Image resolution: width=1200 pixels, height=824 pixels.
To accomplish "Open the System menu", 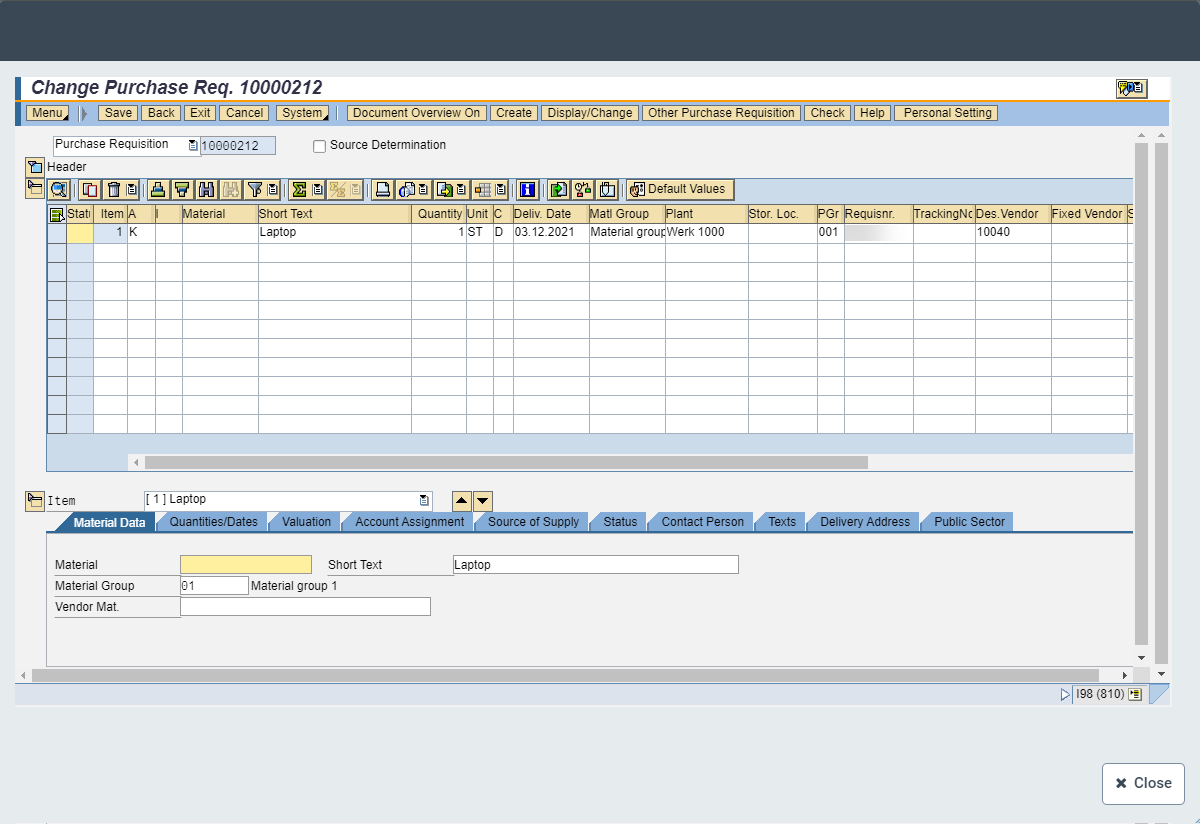I will point(303,113).
